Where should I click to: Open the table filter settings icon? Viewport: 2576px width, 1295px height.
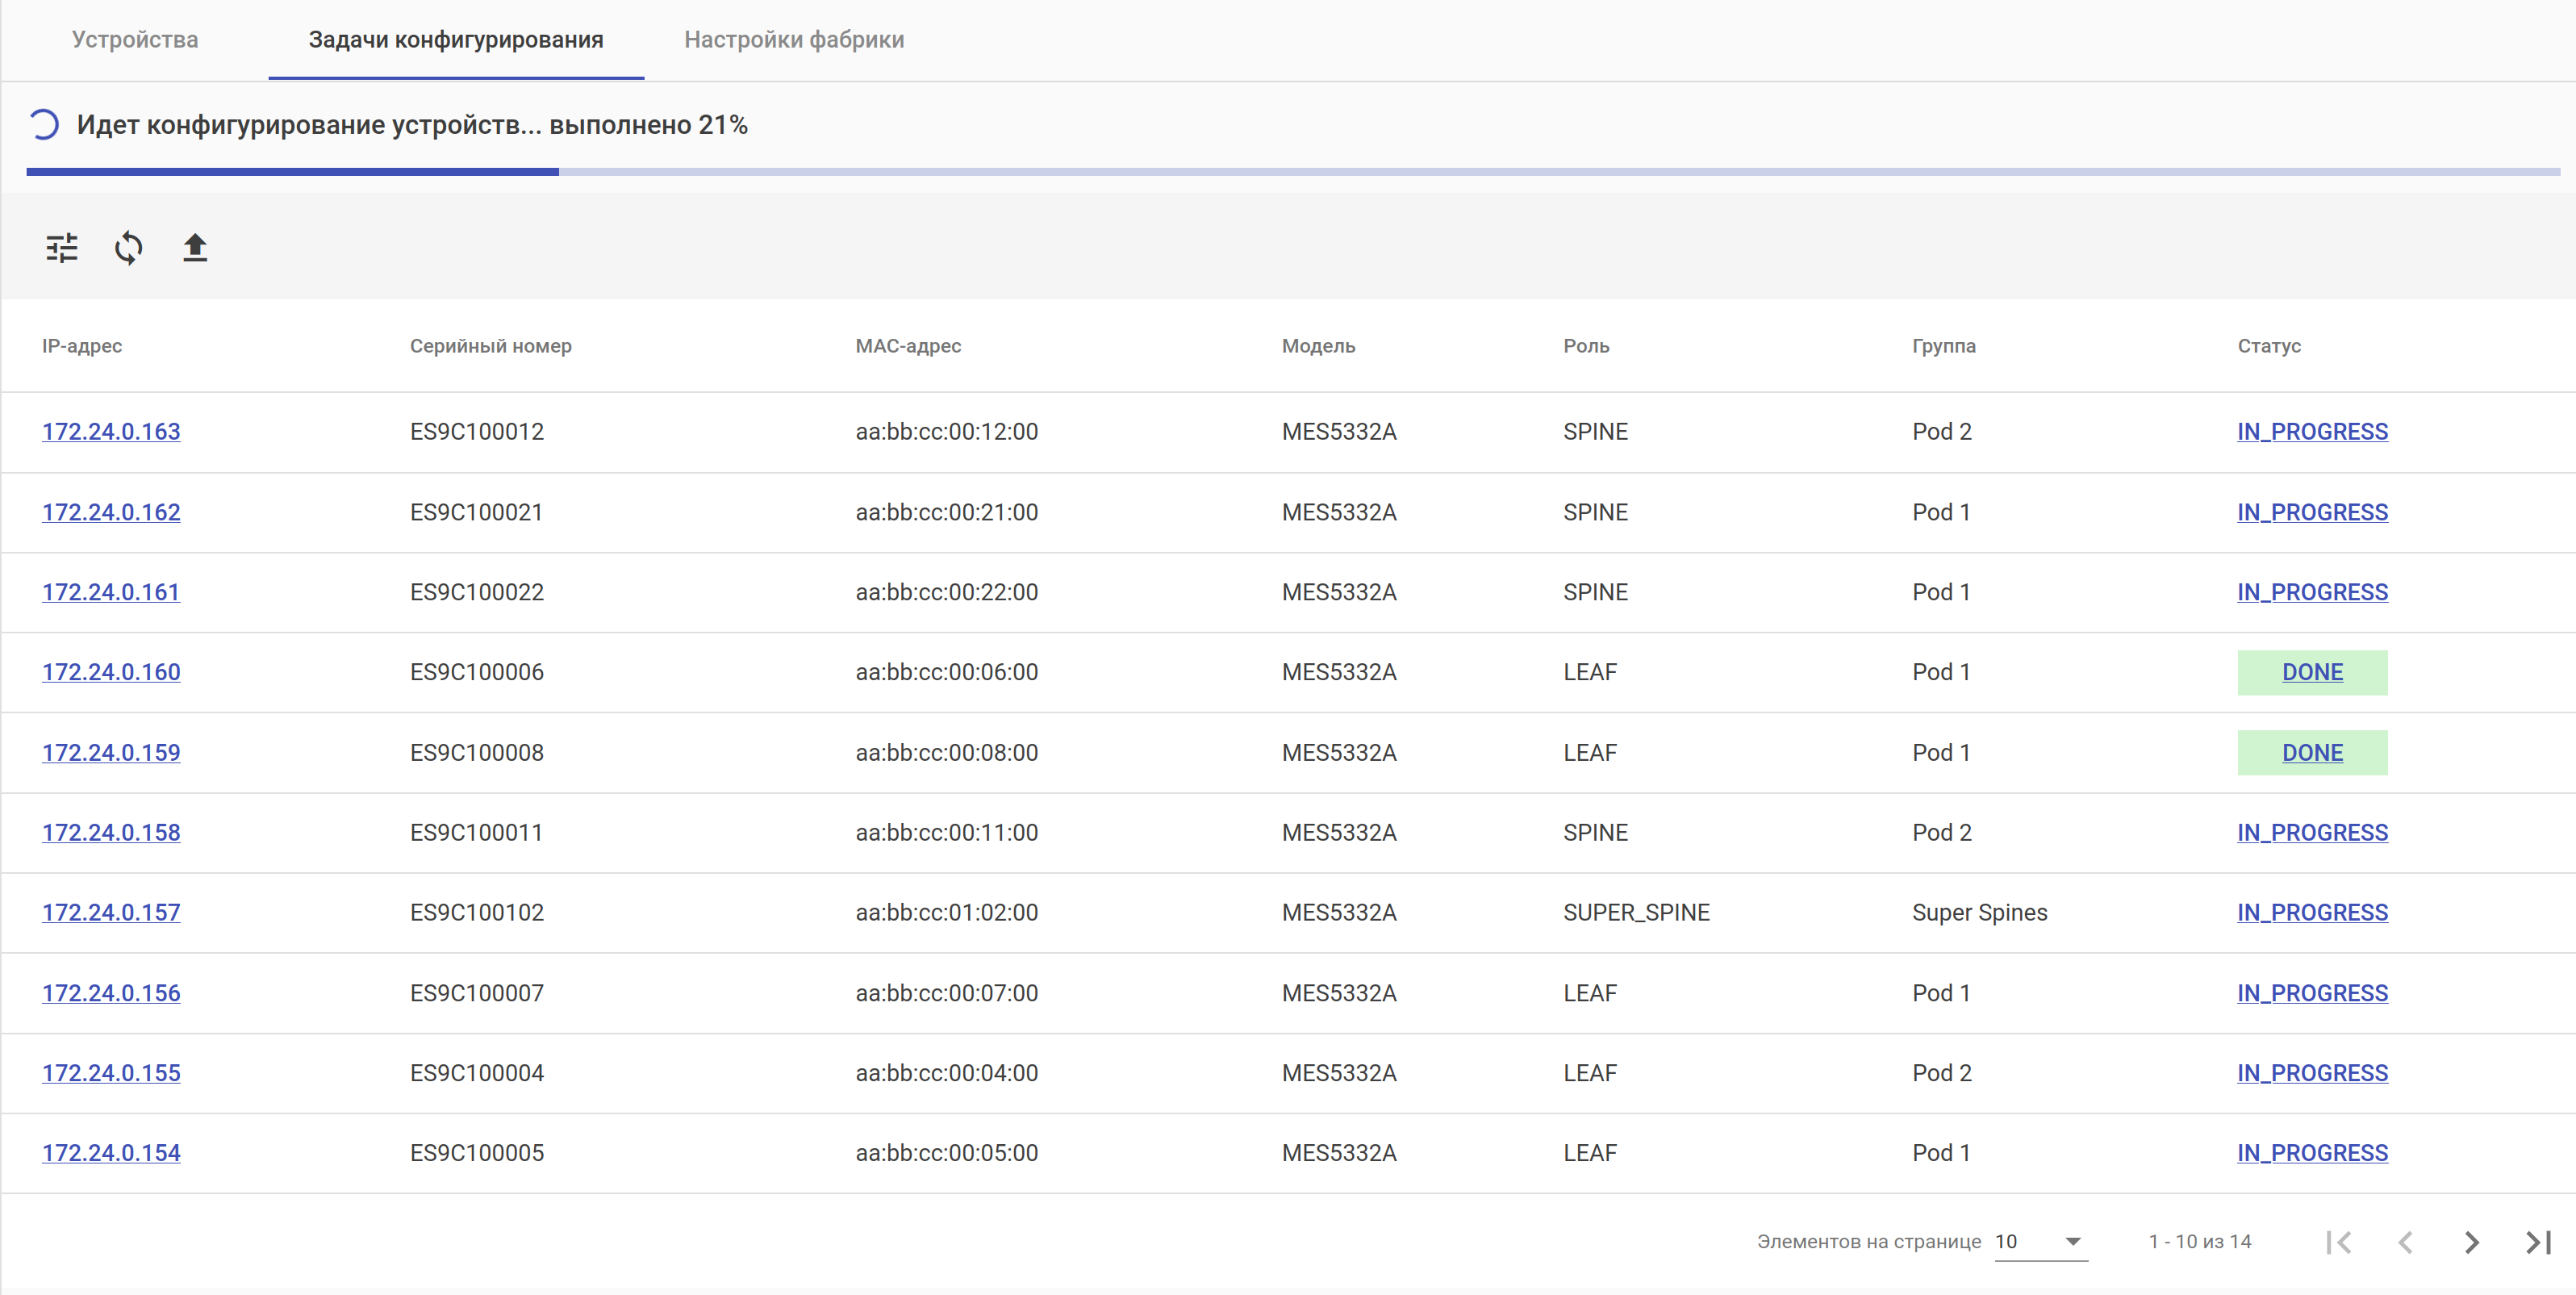click(62, 247)
